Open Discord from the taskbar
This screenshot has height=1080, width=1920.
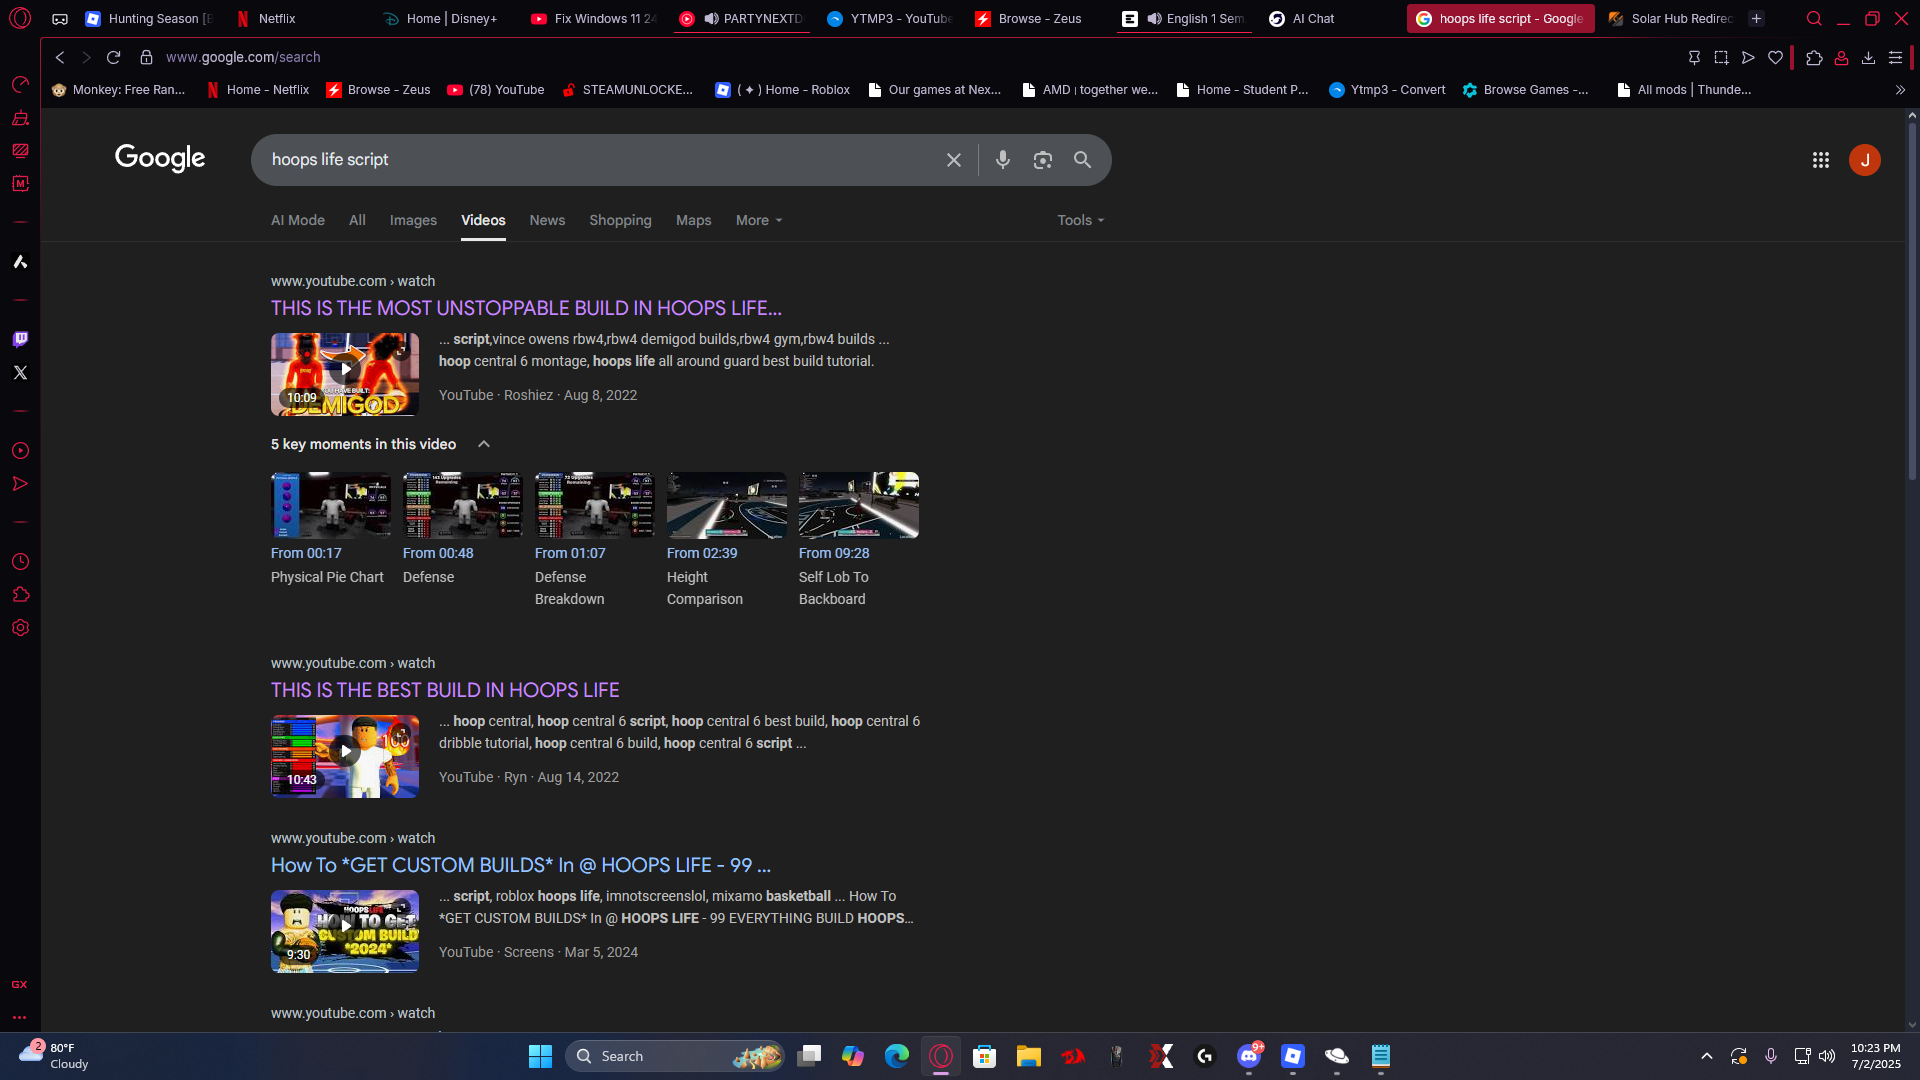[1249, 1056]
